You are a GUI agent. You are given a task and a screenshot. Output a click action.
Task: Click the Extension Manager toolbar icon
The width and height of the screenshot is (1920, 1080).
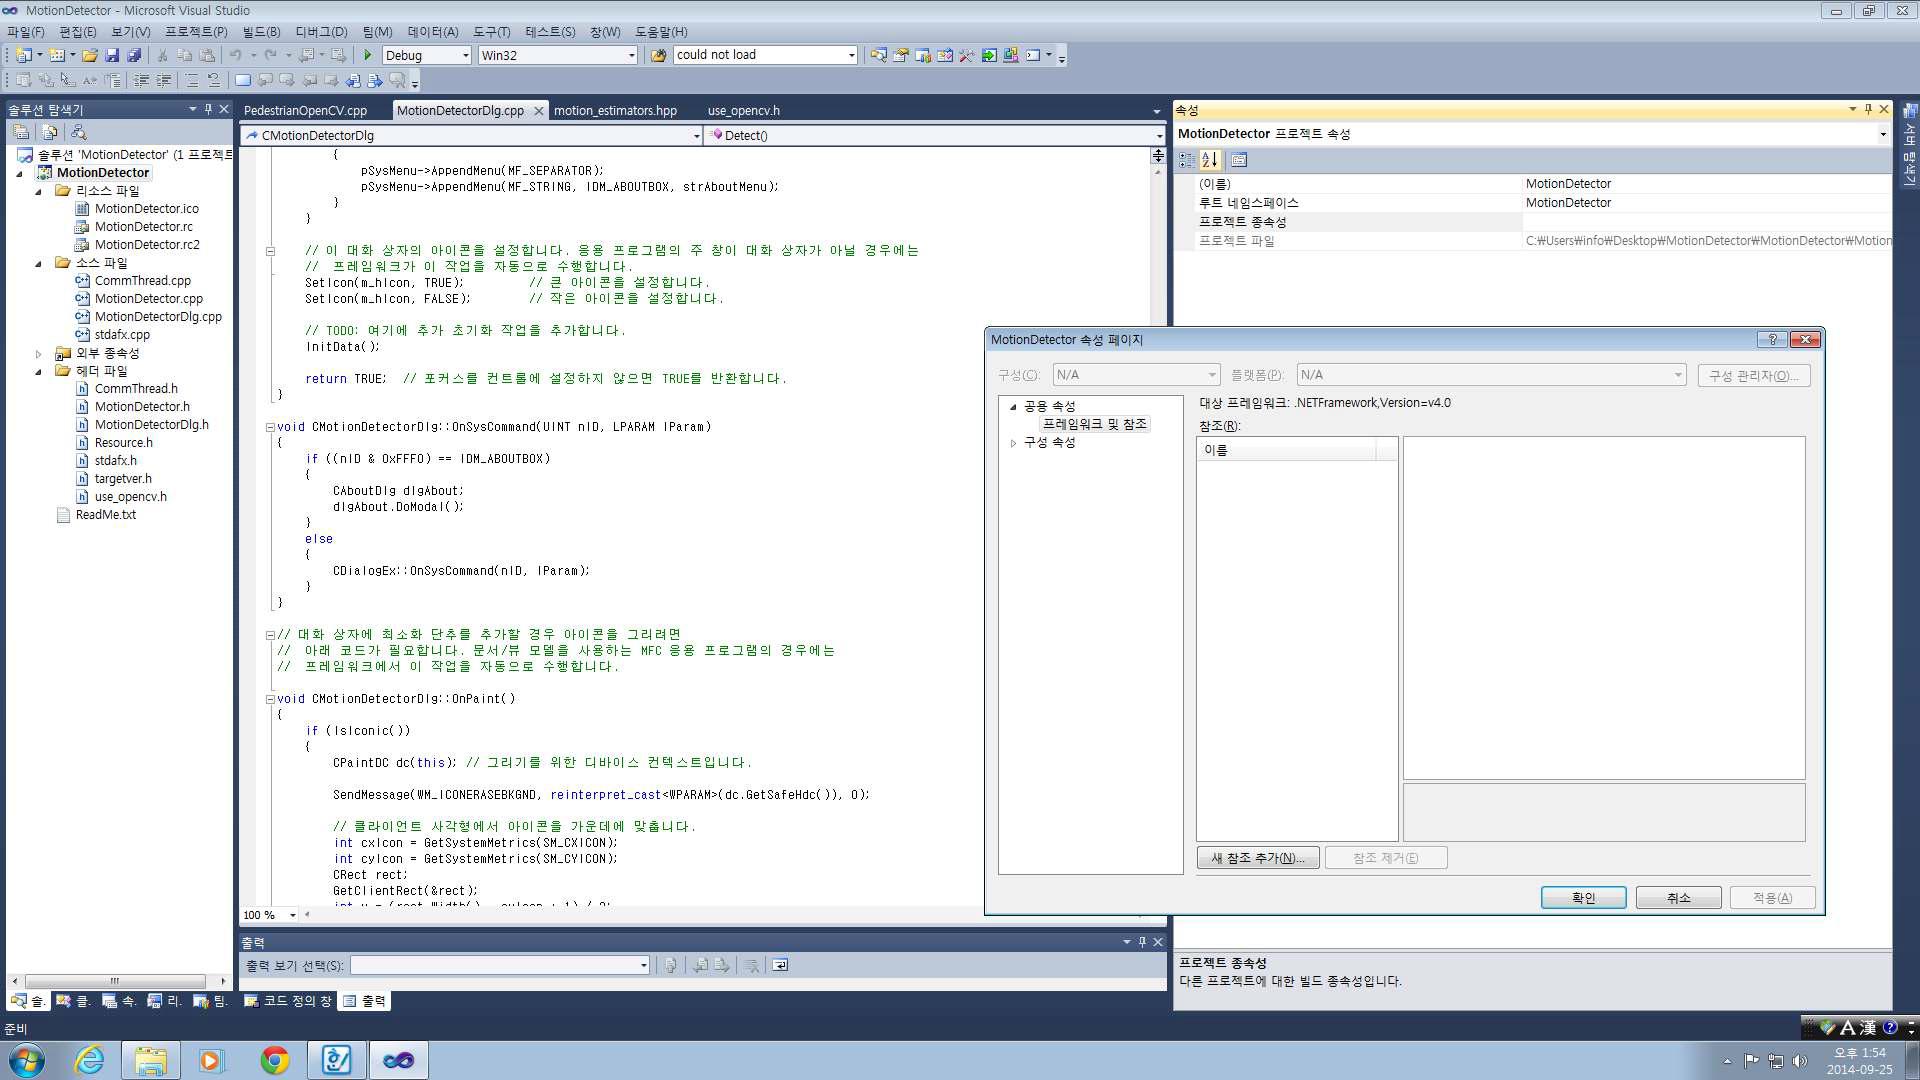1010,56
